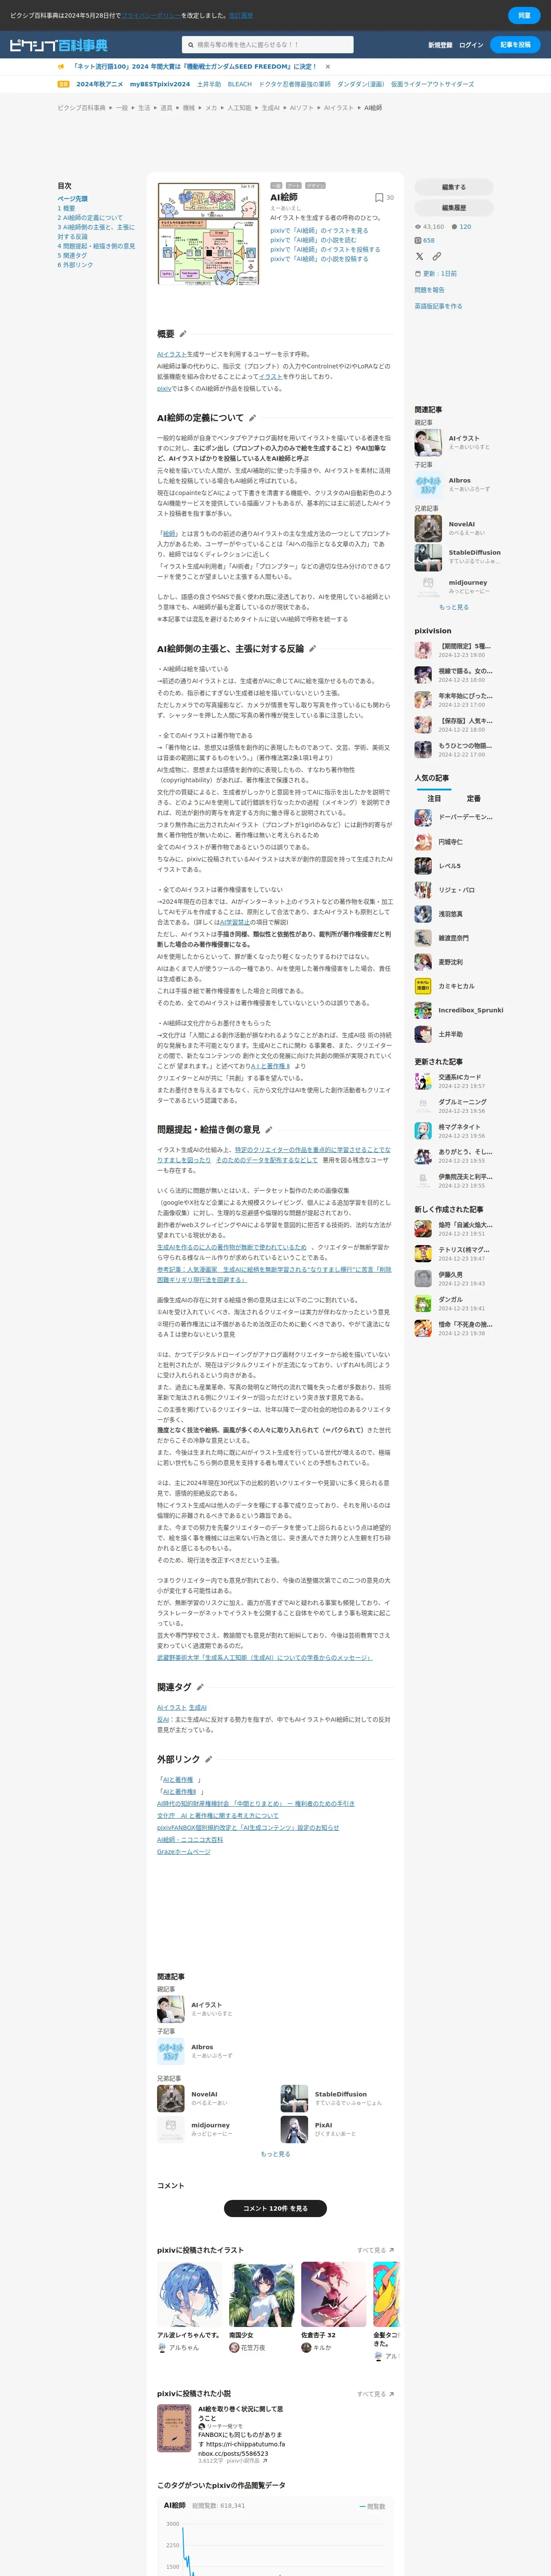Click 新規登録 in the header
This screenshot has height=2576, width=551.
tap(440, 45)
